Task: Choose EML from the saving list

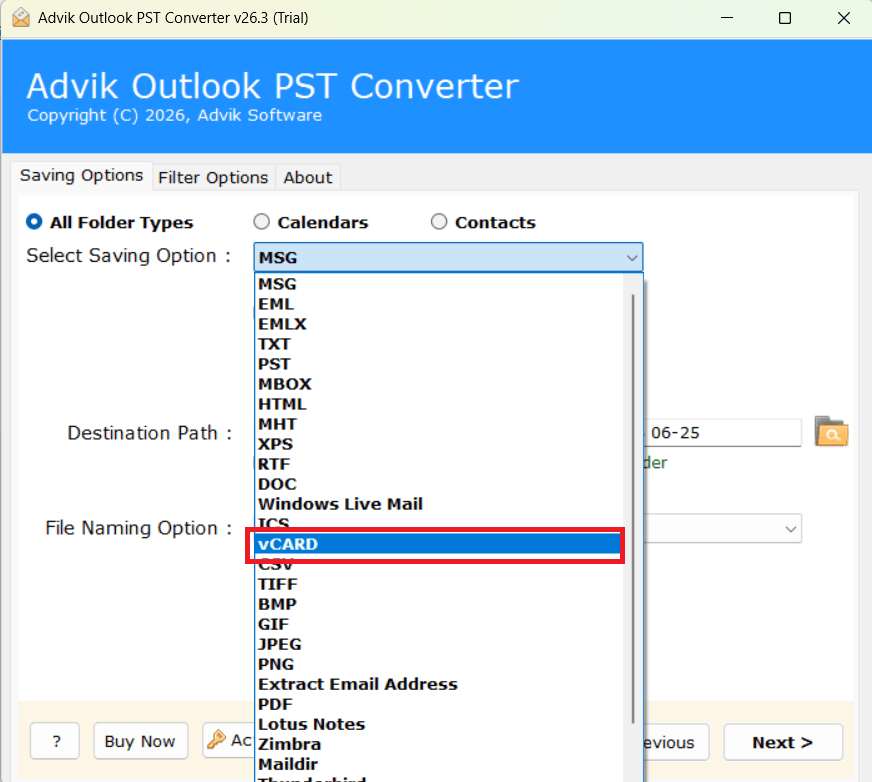Action: coord(439,304)
